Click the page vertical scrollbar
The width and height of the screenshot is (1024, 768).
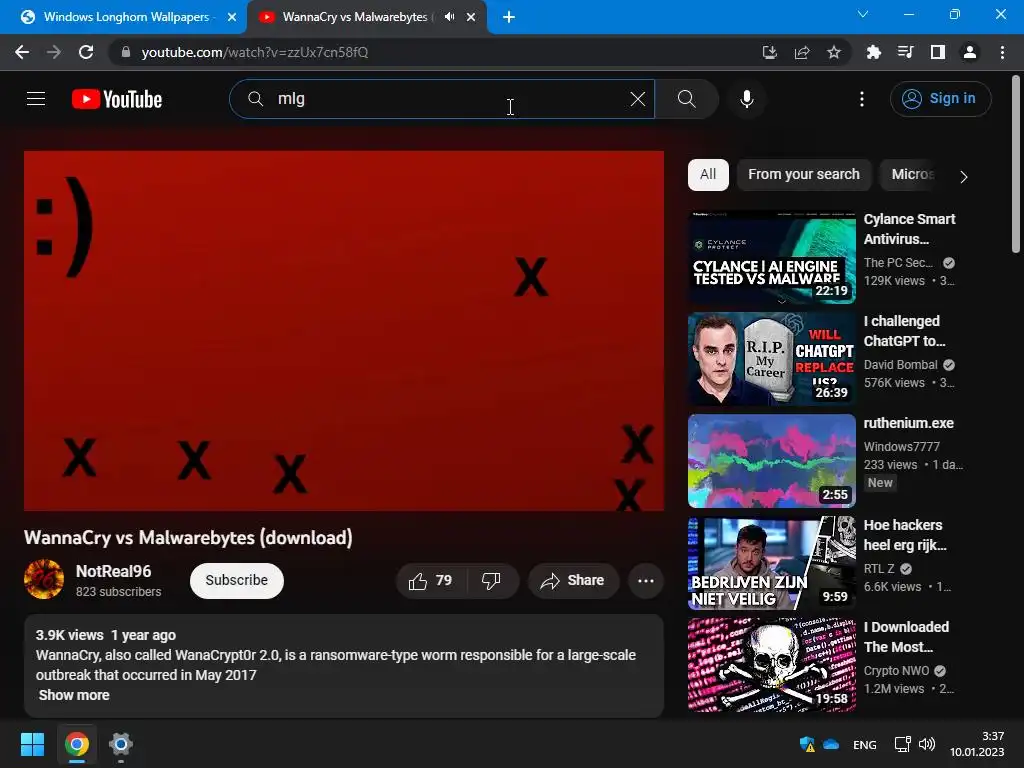tap(1016, 165)
